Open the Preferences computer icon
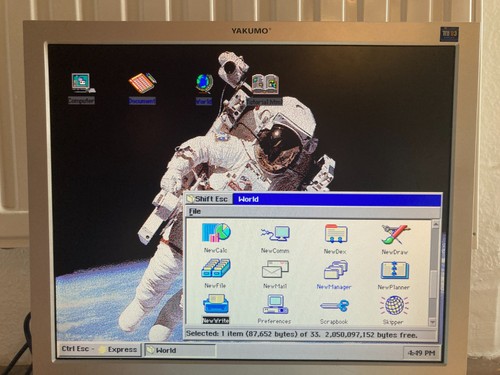Screen dimensions: 500x375 click(x=275, y=305)
